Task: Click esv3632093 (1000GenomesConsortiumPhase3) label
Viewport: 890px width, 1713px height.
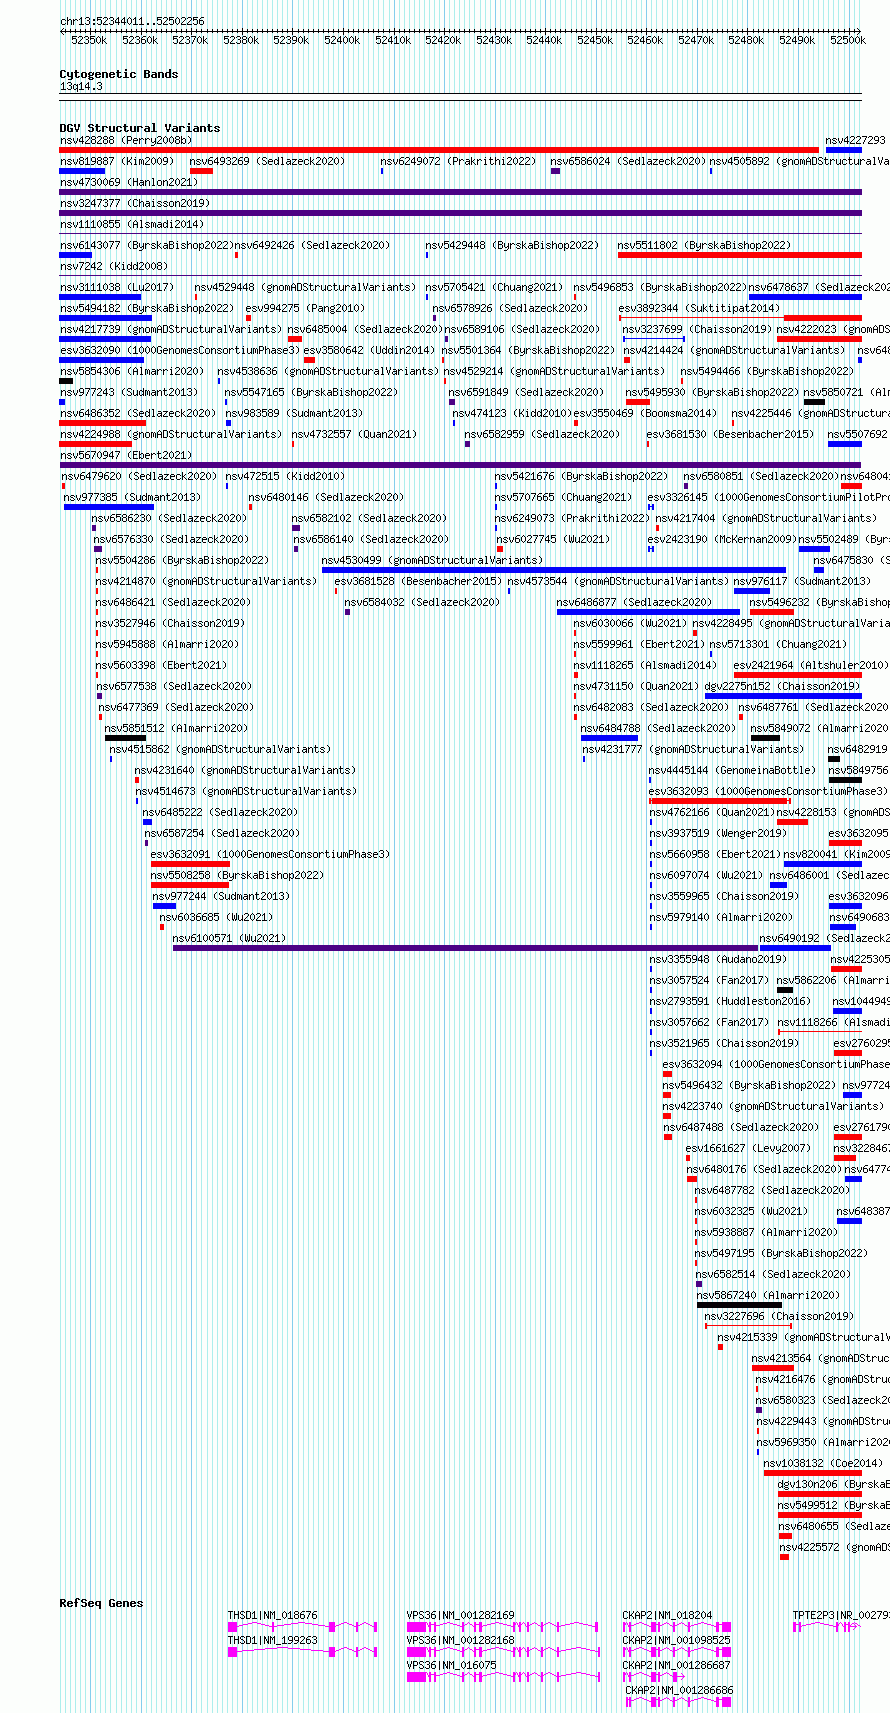Action: click(769, 791)
